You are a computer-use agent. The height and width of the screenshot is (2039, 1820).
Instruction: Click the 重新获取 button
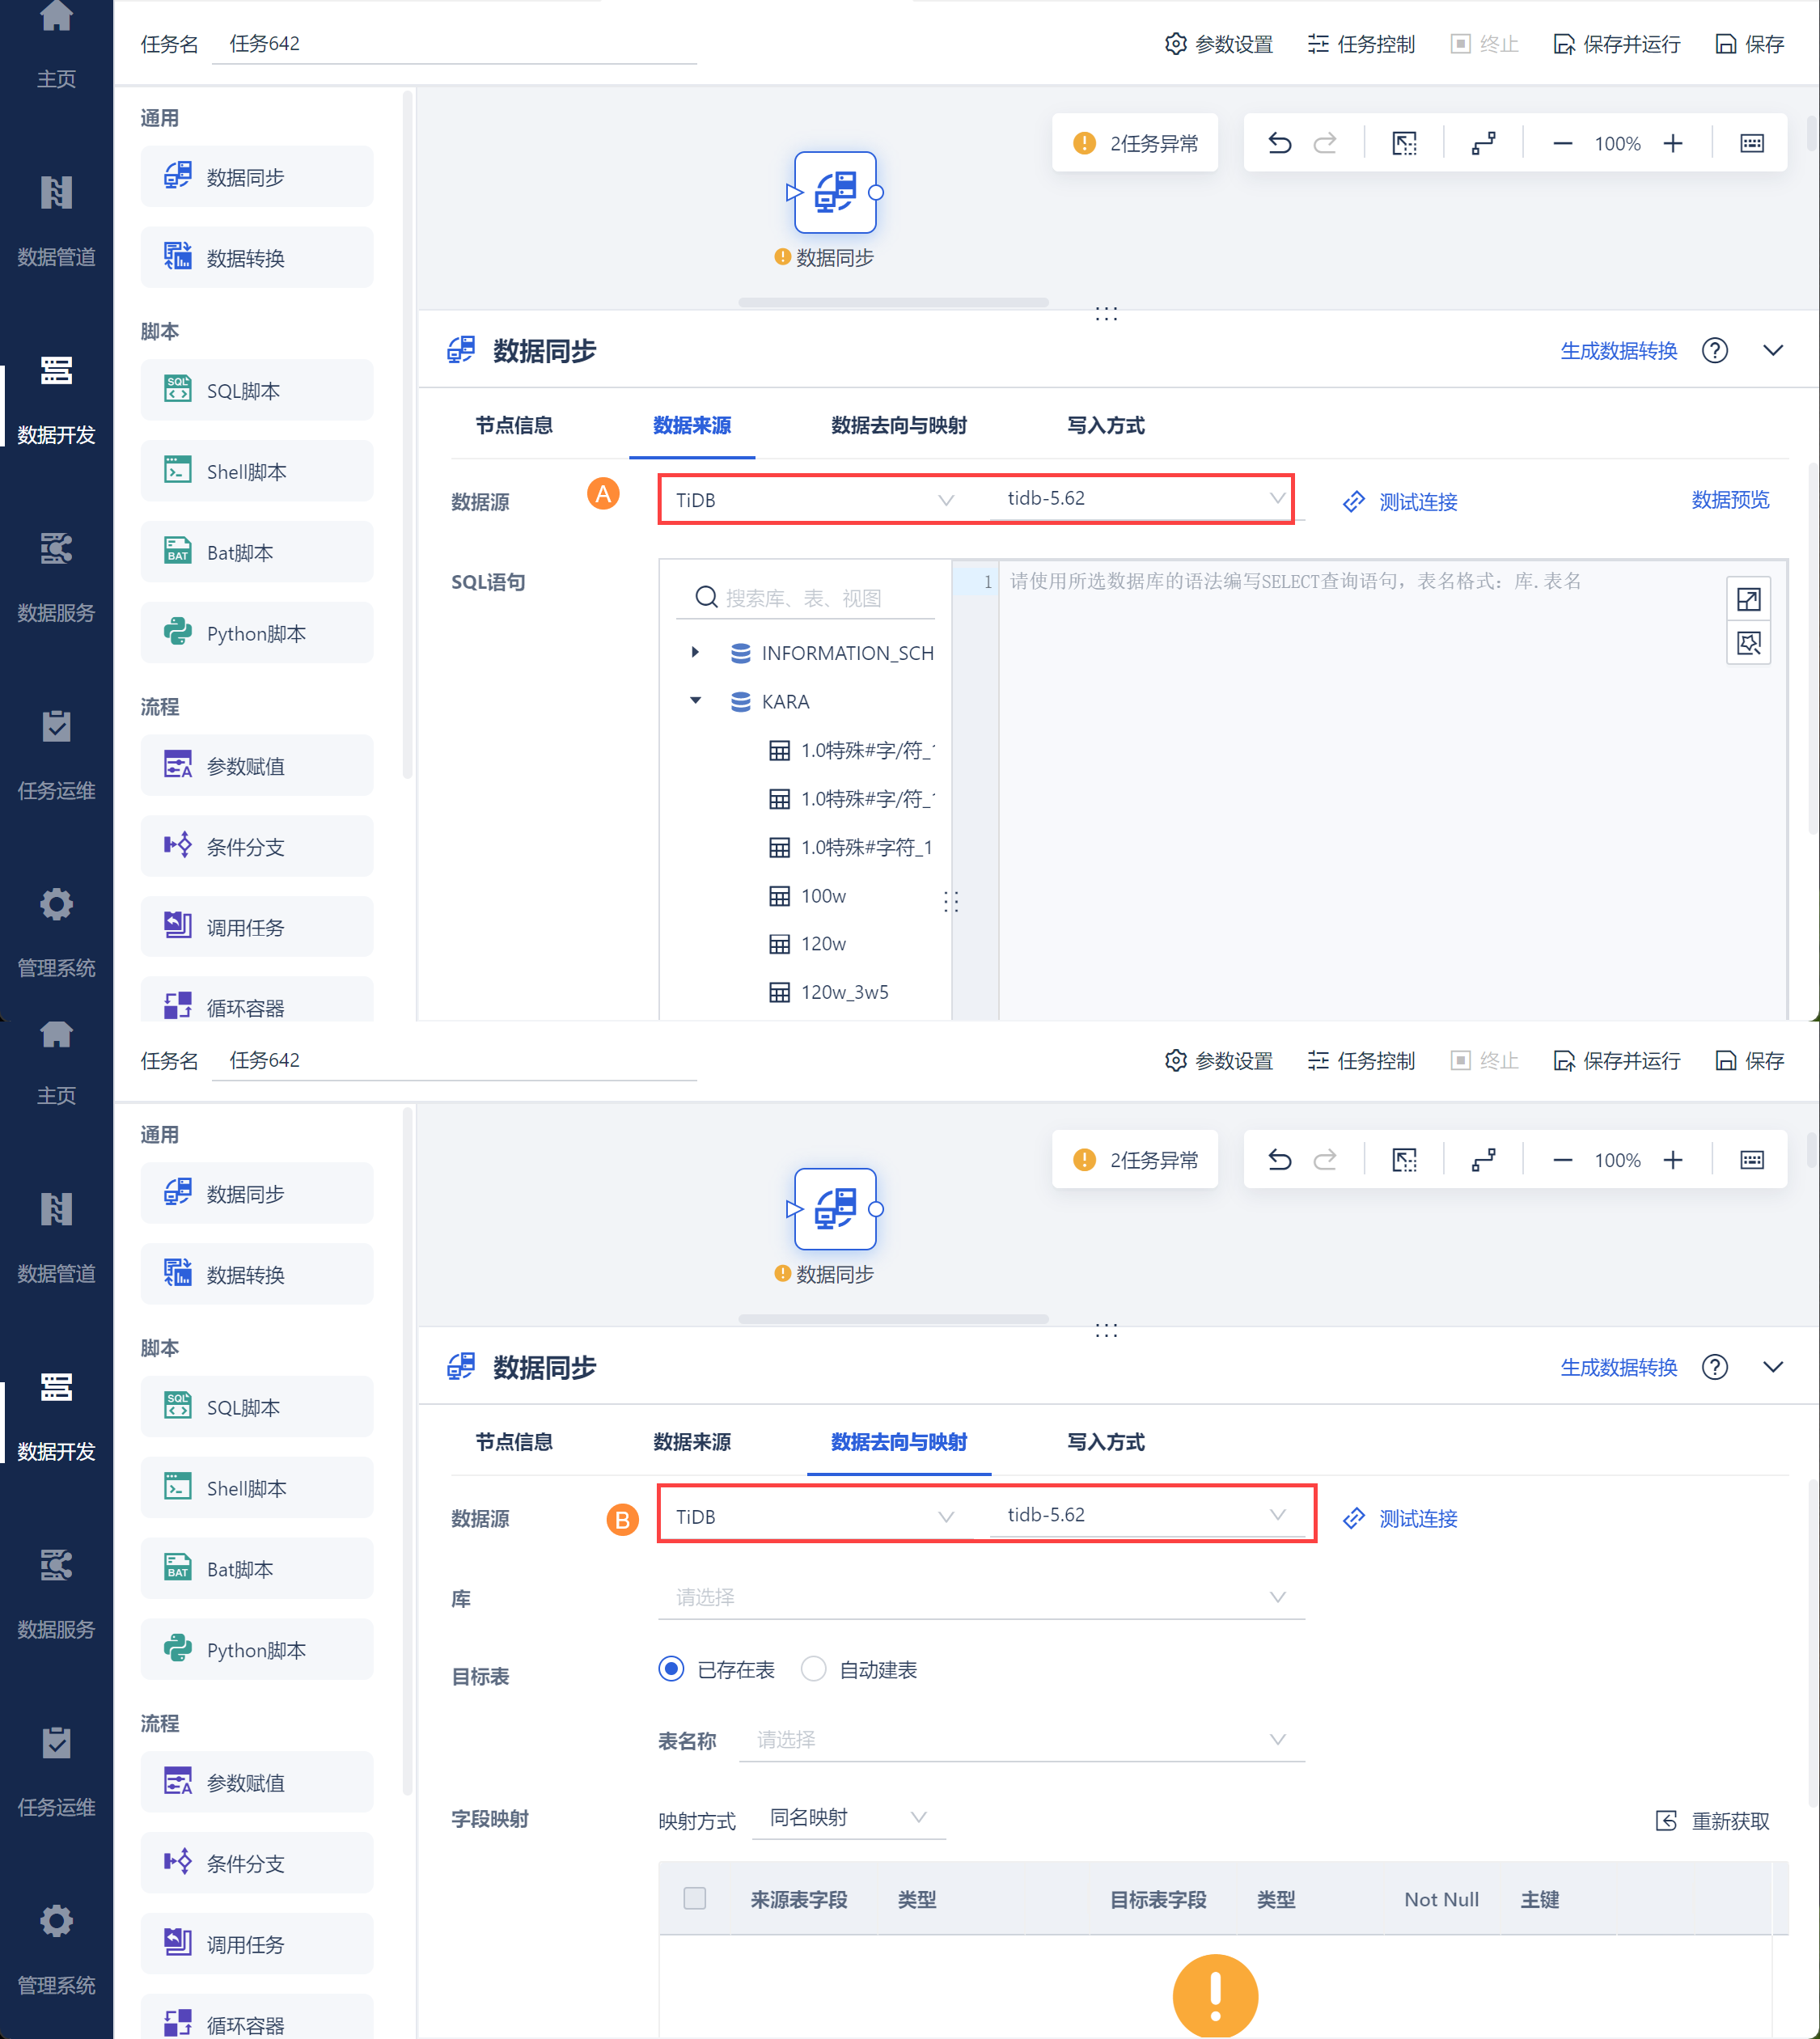1713,1820
